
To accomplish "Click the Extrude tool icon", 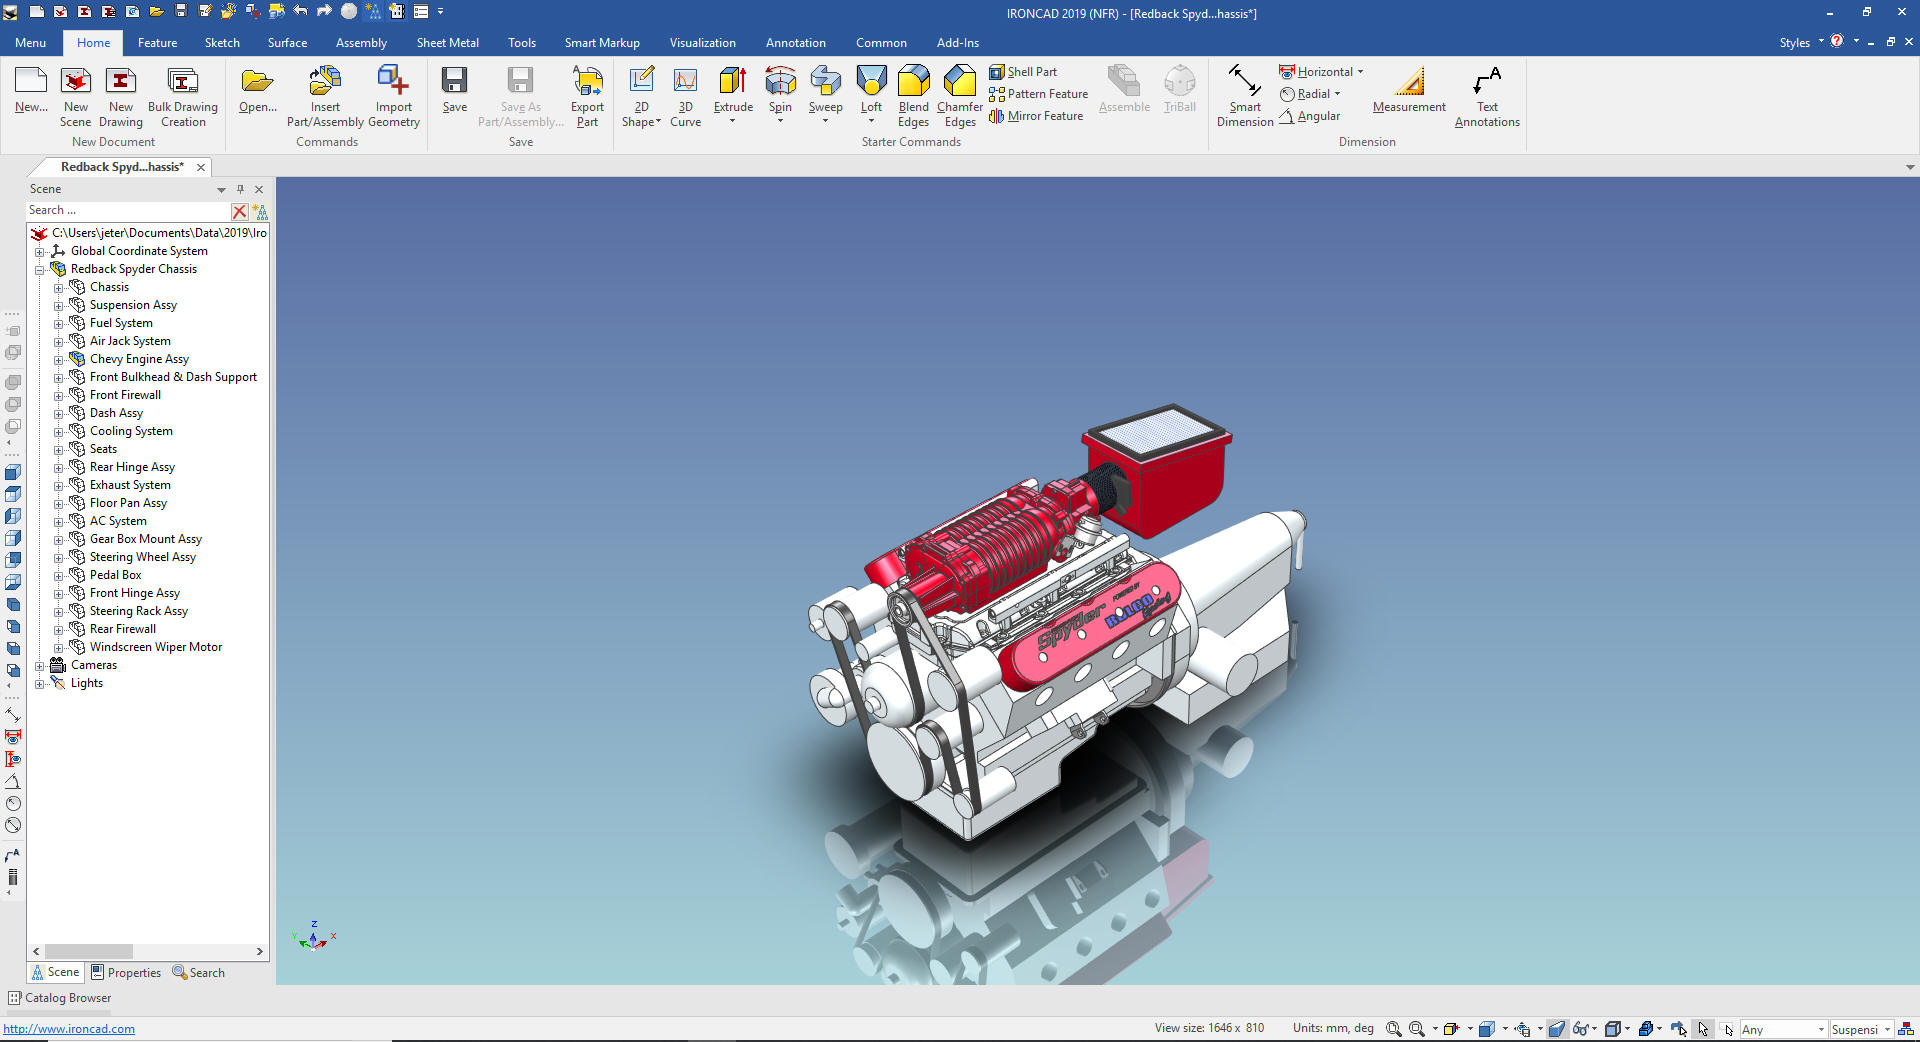I will [x=733, y=82].
